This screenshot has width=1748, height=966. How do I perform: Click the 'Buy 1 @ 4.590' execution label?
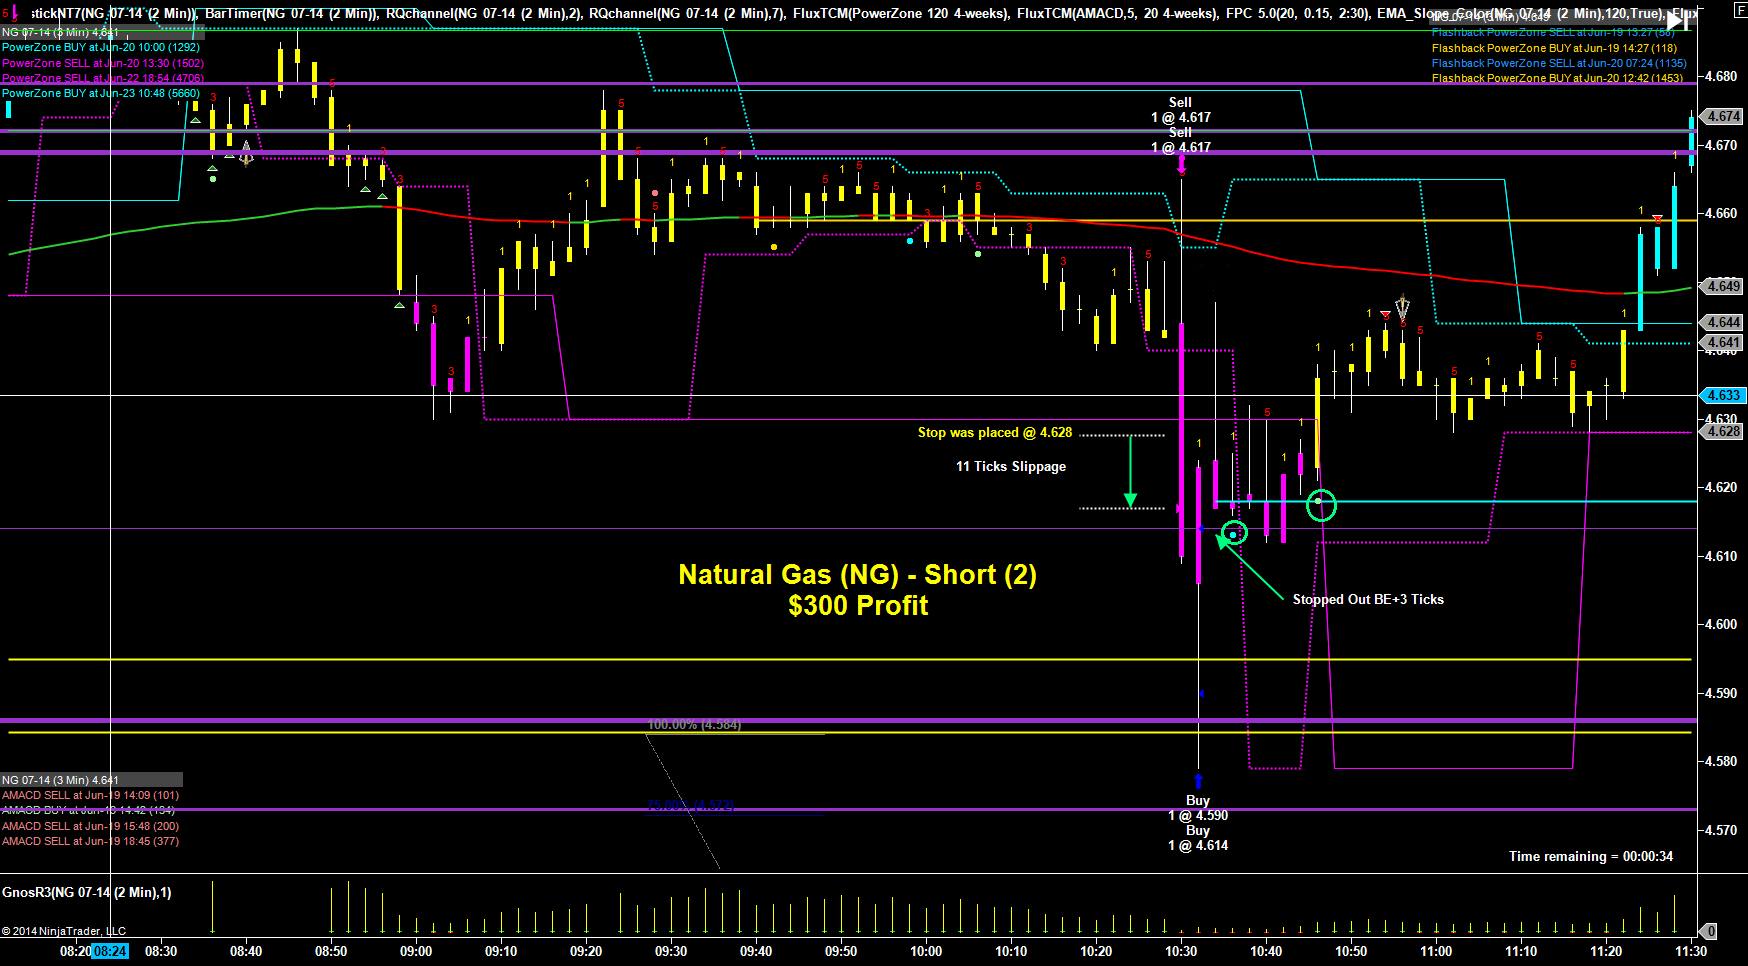pyautogui.click(x=1198, y=808)
